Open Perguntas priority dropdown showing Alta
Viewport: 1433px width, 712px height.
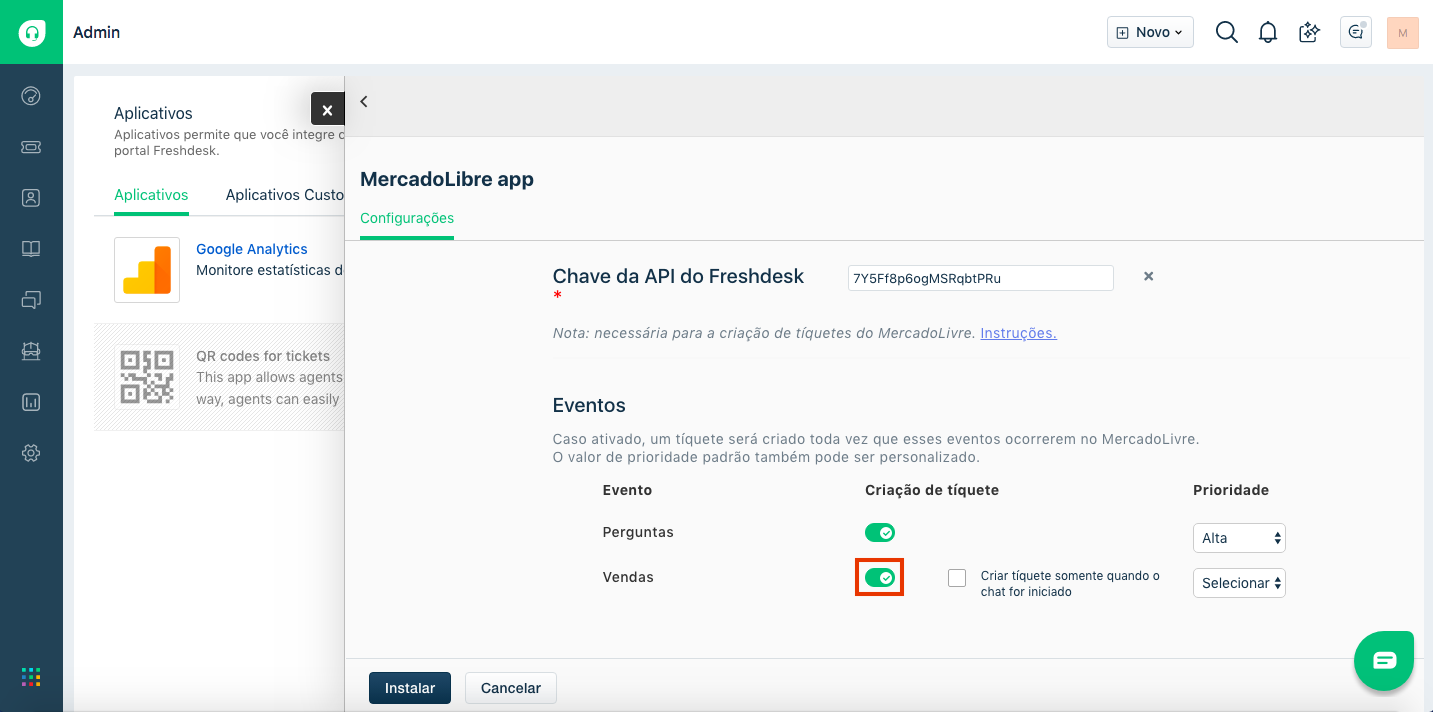click(x=1239, y=538)
